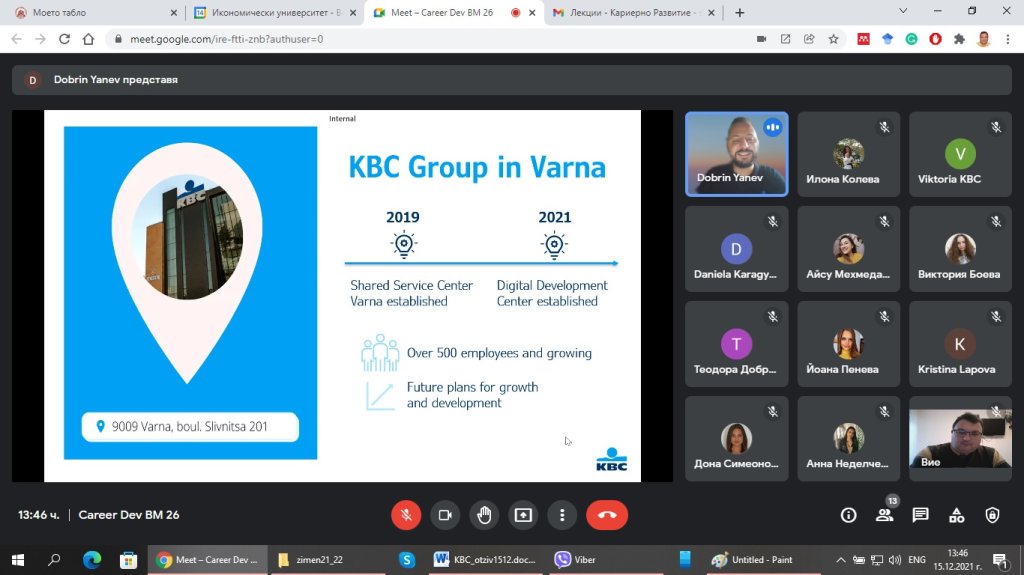Unmute the microphone in Meet
The height and width of the screenshot is (575, 1024).
point(406,515)
